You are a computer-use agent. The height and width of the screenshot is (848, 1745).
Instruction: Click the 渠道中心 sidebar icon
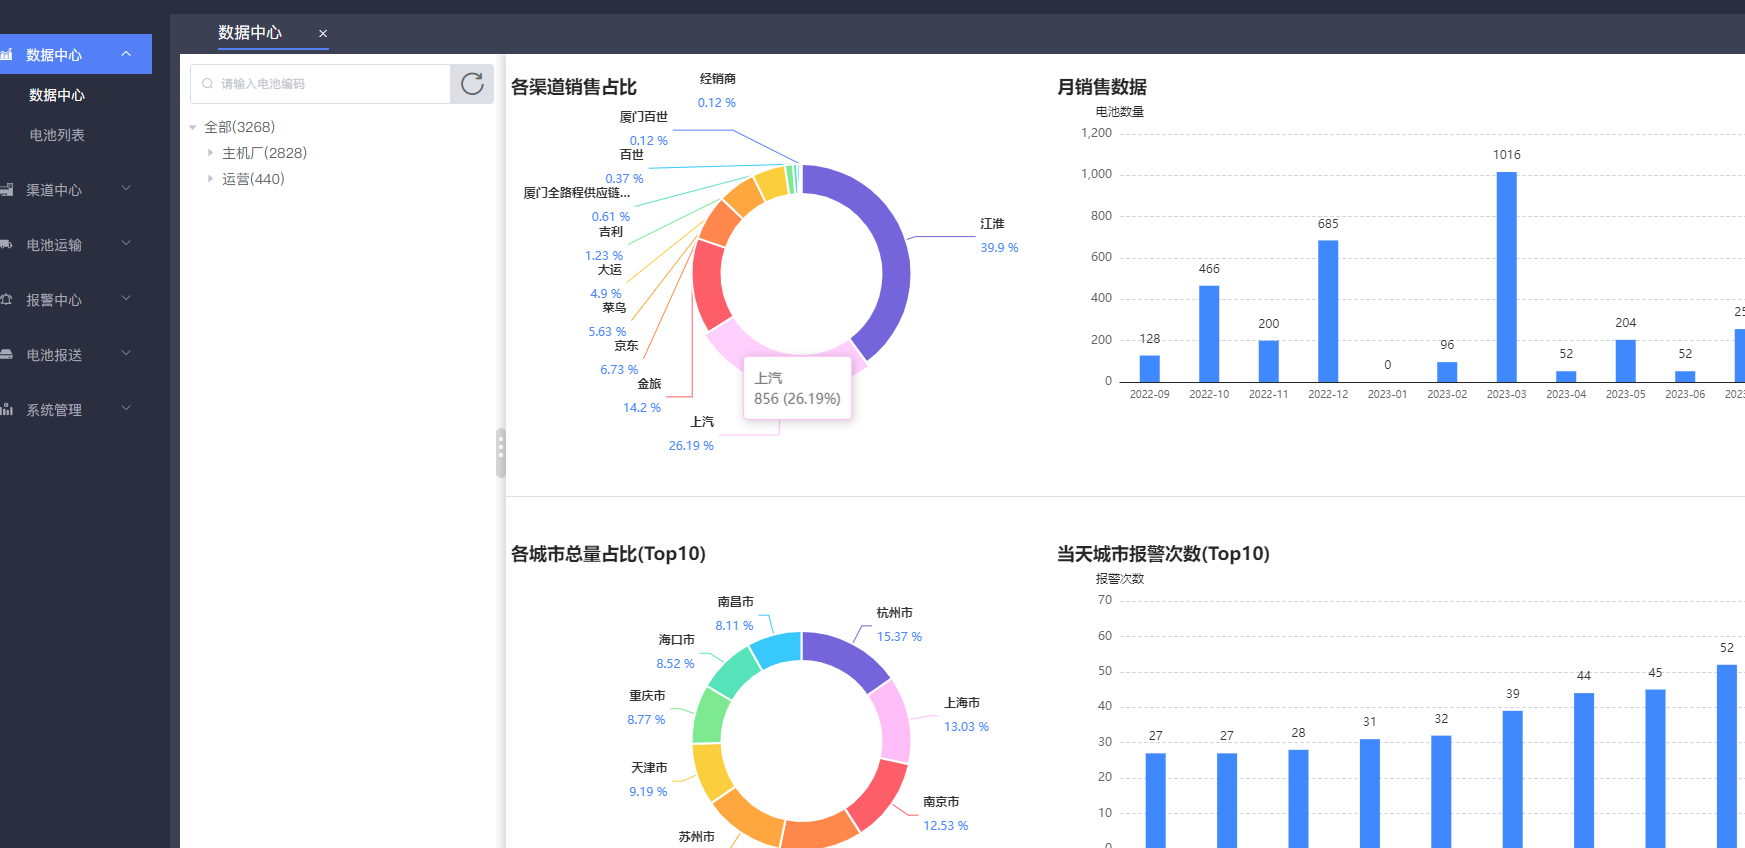coord(6,190)
